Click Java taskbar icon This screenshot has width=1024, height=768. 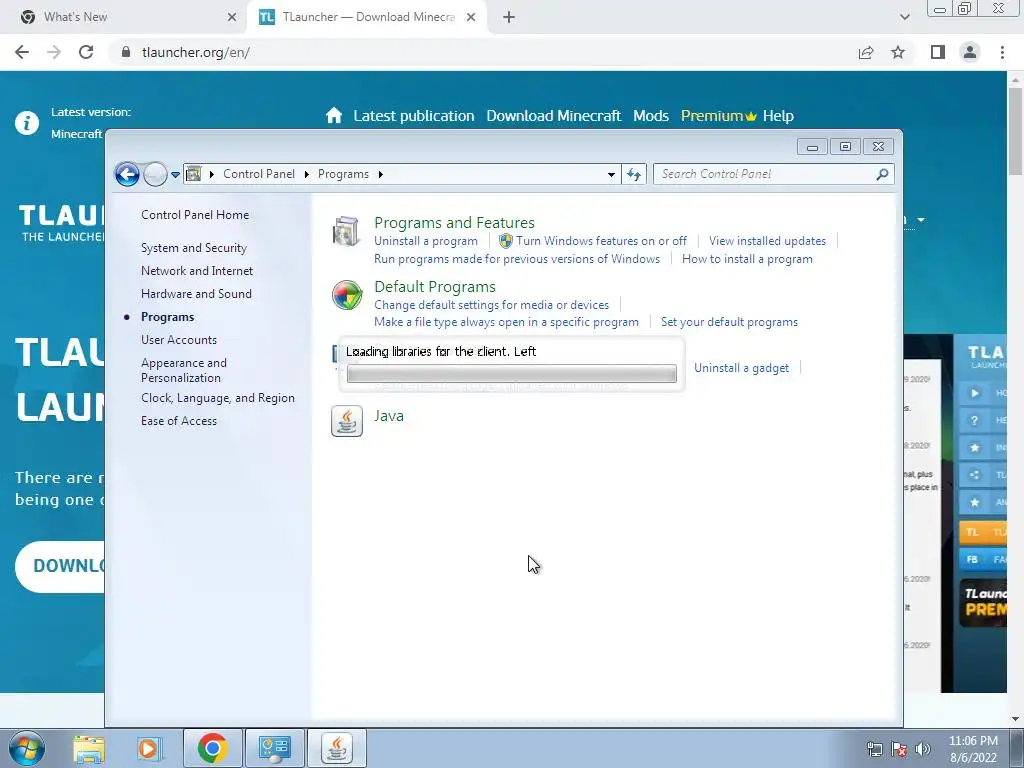337,748
